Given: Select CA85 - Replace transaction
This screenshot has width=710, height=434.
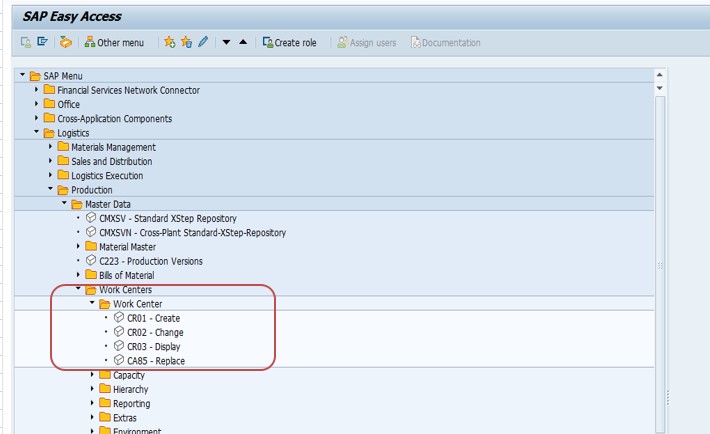Looking at the screenshot, I should [x=156, y=361].
